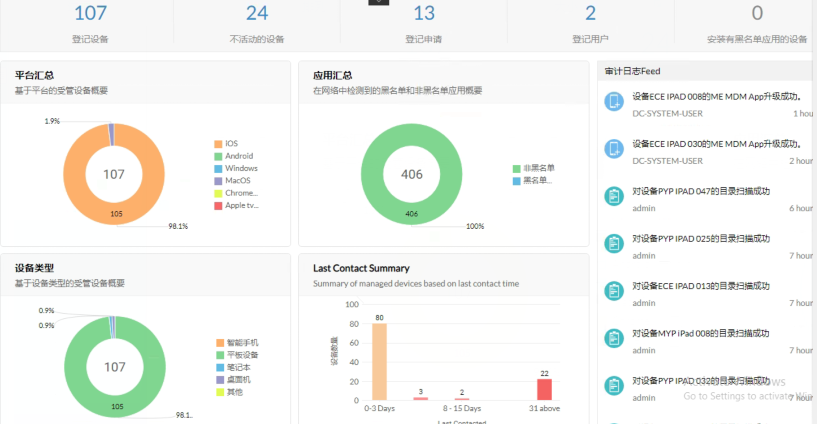Click DC-SYSTEM-USER under ECE IPAD 030 entry
This screenshot has width=817, height=424.
[667, 161]
